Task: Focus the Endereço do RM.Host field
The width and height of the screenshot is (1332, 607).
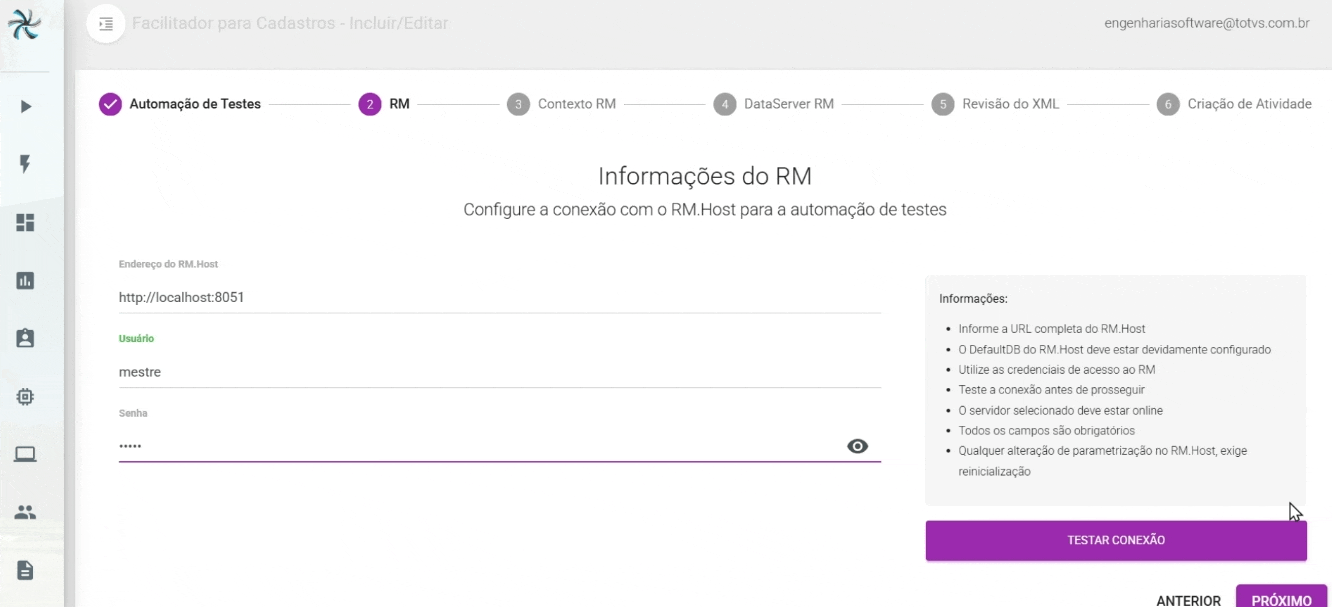Action: click(x=499, y=297)
